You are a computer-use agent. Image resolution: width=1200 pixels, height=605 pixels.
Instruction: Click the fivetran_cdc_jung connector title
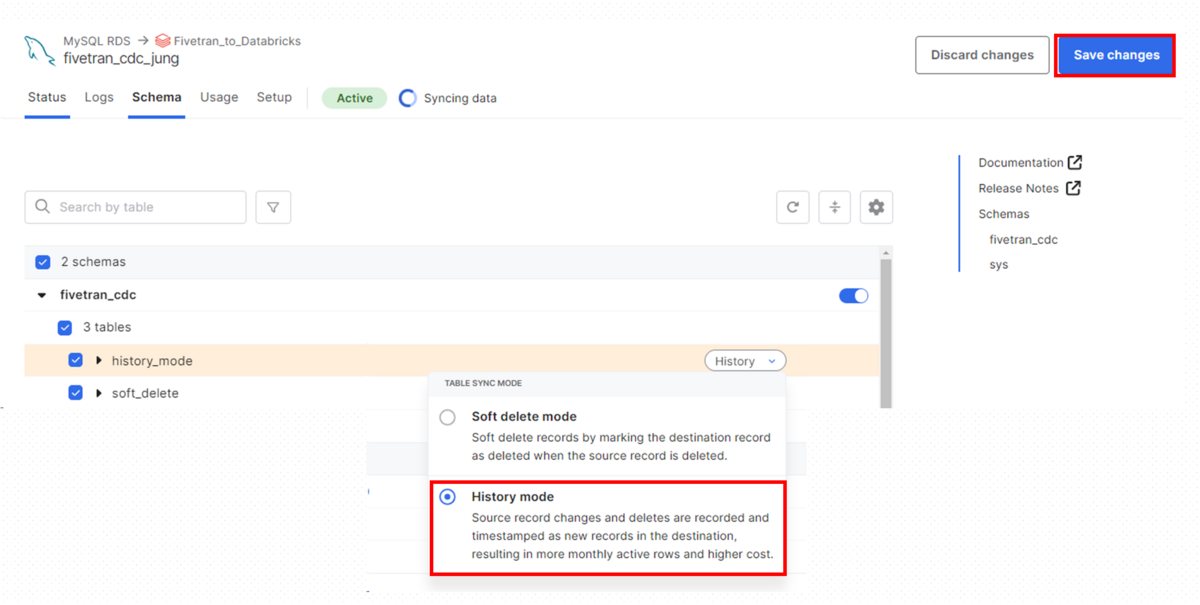(121, 59)
